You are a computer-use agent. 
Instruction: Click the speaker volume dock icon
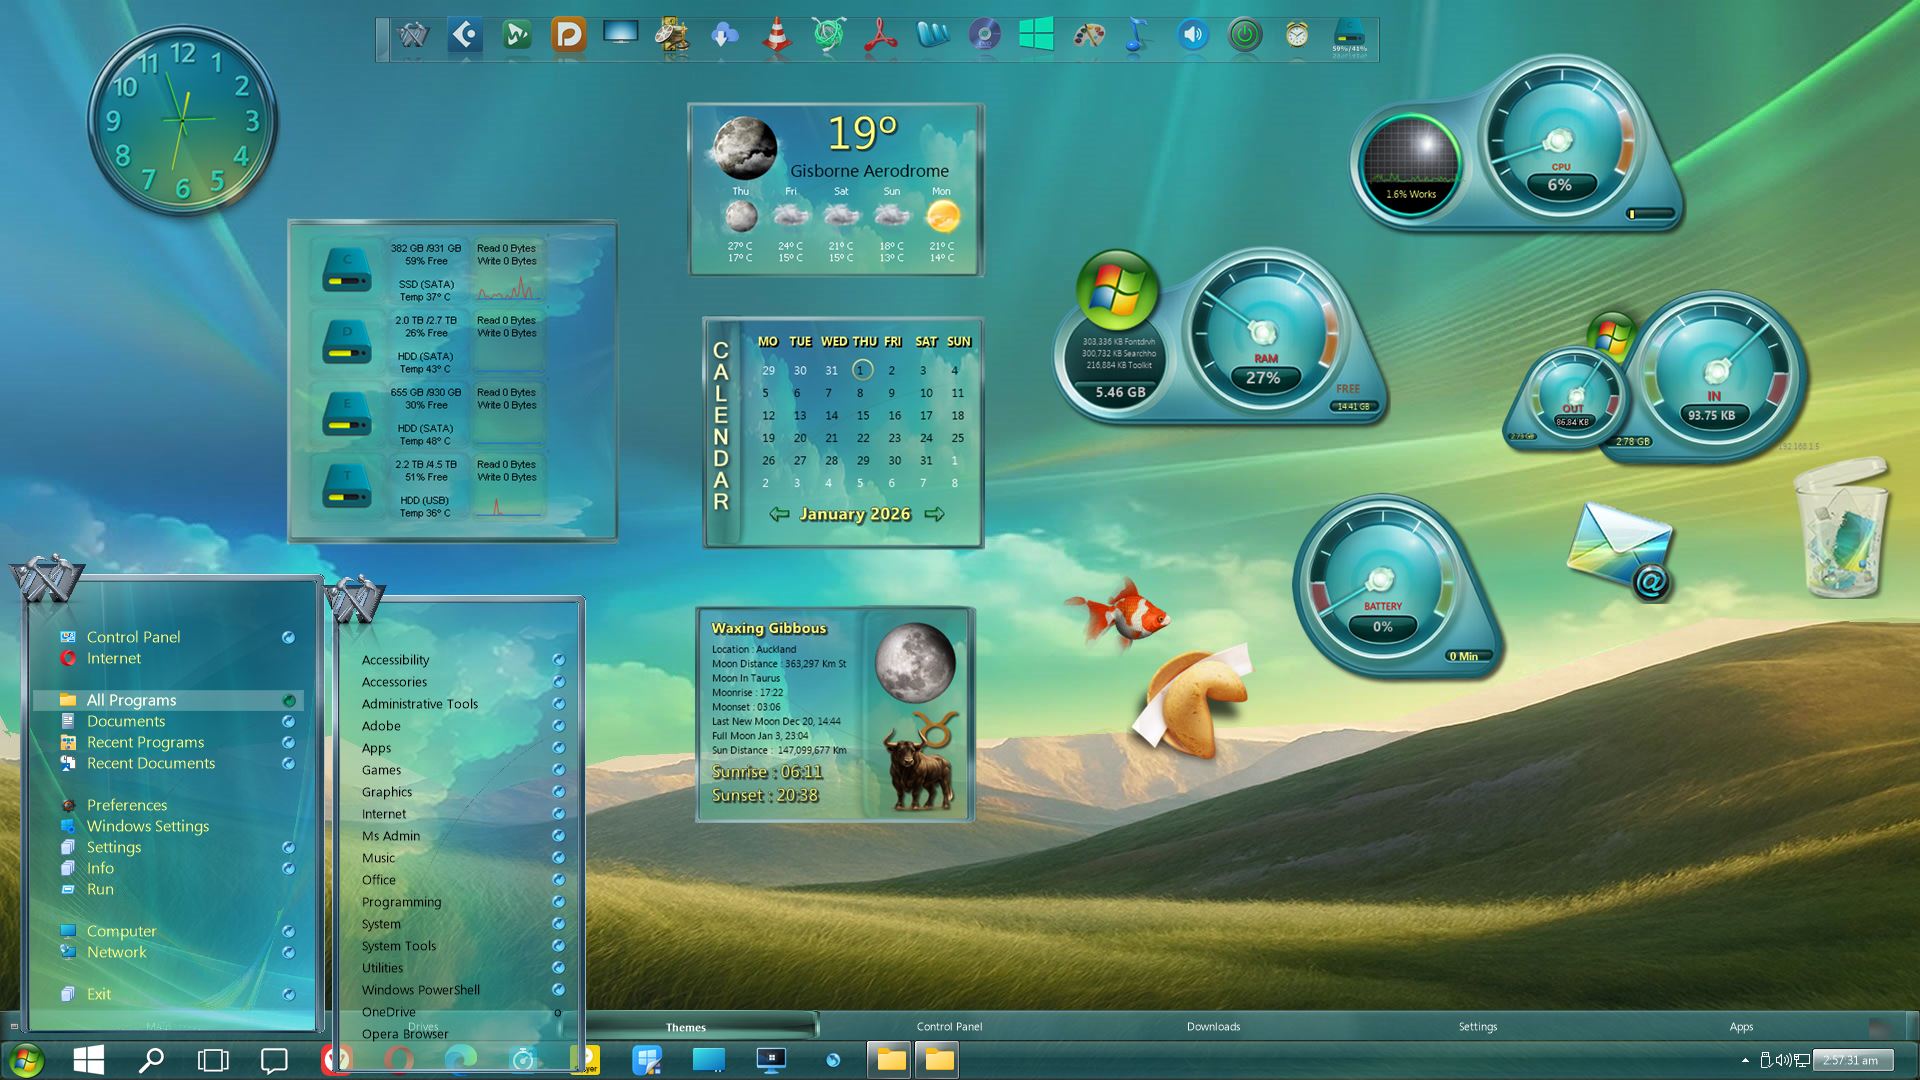point(1192,35)
